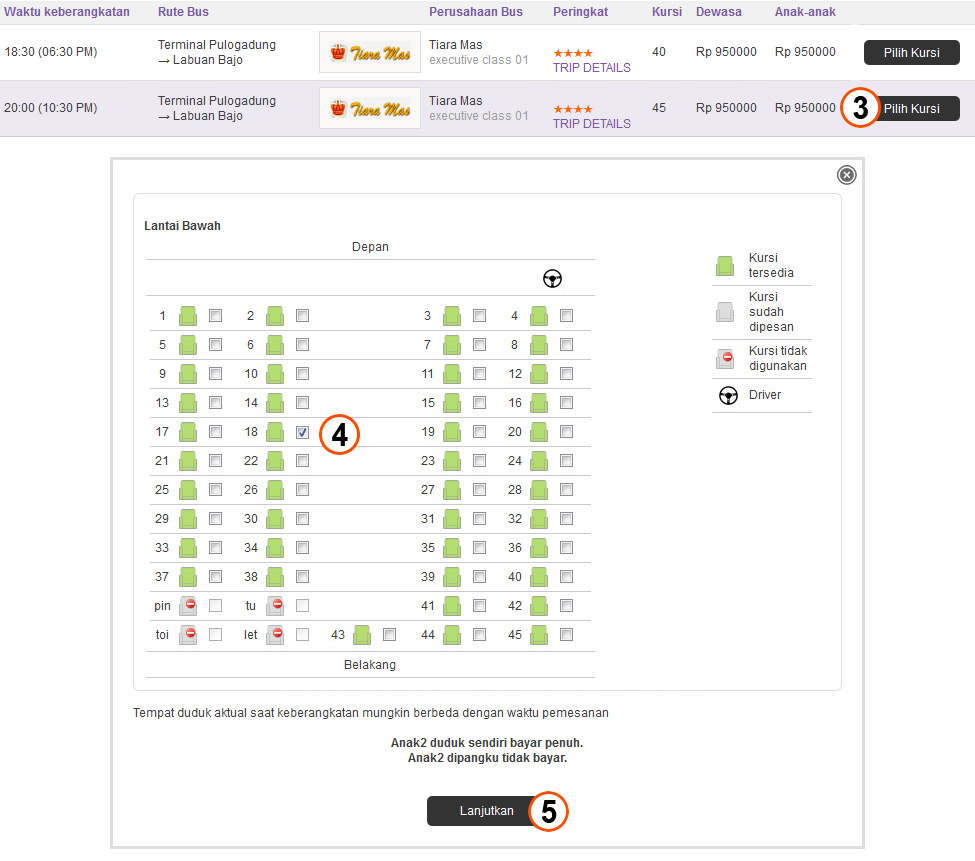The height and width of the screenshot is (861, 975).
Task: Click the Kursi column header
Action: [x=667, y=12]
